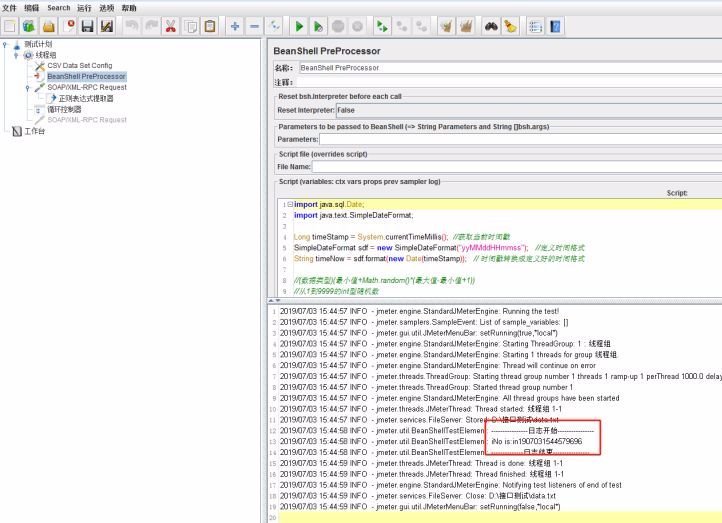
Task: Open the 运行 menu
Action: (84, 8)
